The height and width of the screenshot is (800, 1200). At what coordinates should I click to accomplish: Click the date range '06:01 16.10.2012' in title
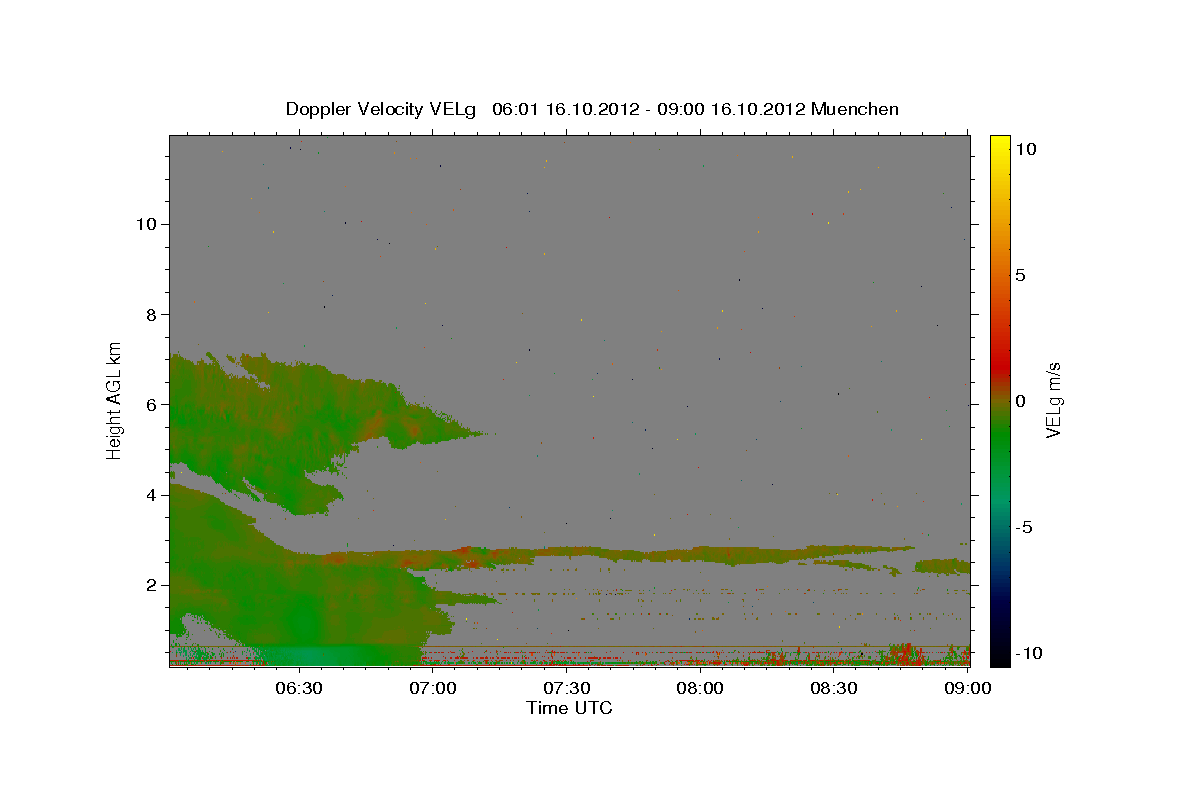coord(564,109)
